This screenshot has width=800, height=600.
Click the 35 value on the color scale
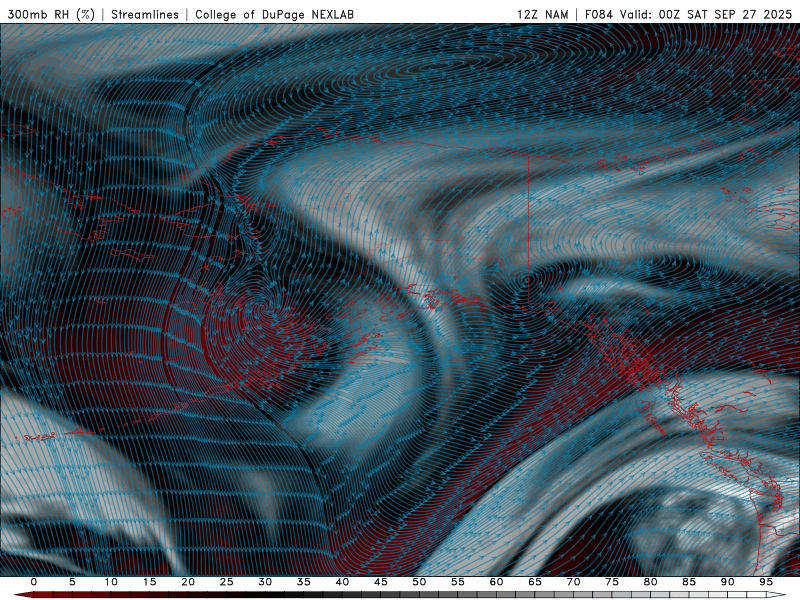click(x=304, y=582)
